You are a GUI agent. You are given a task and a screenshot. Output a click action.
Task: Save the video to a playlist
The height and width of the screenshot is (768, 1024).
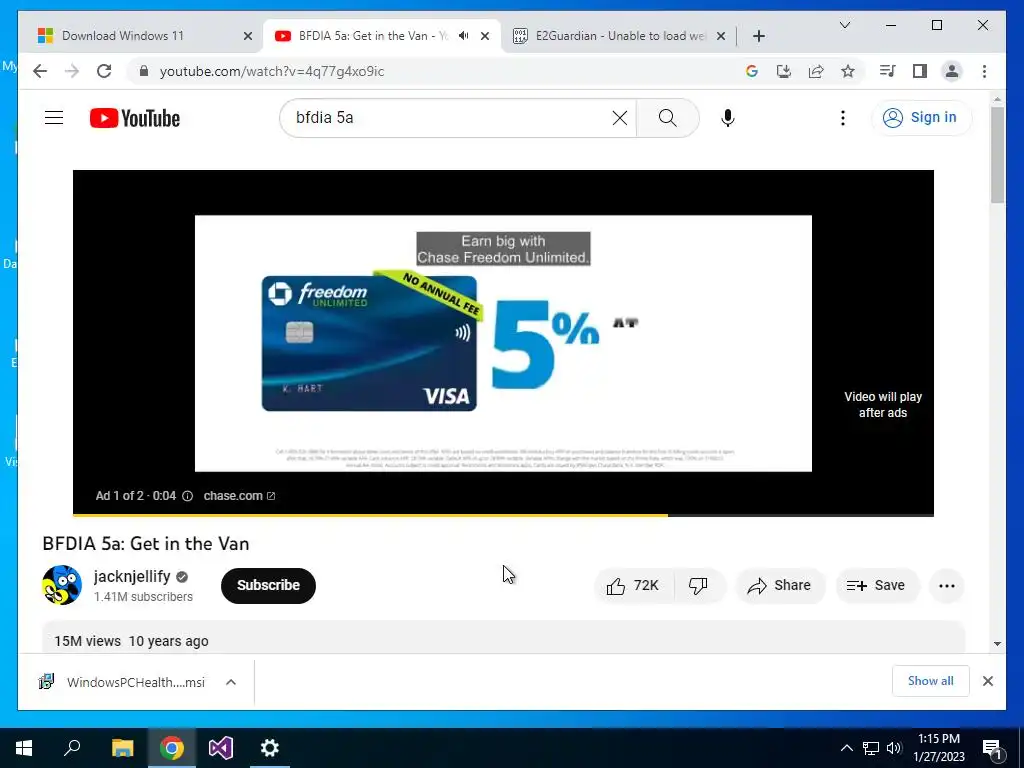[877, 586]
